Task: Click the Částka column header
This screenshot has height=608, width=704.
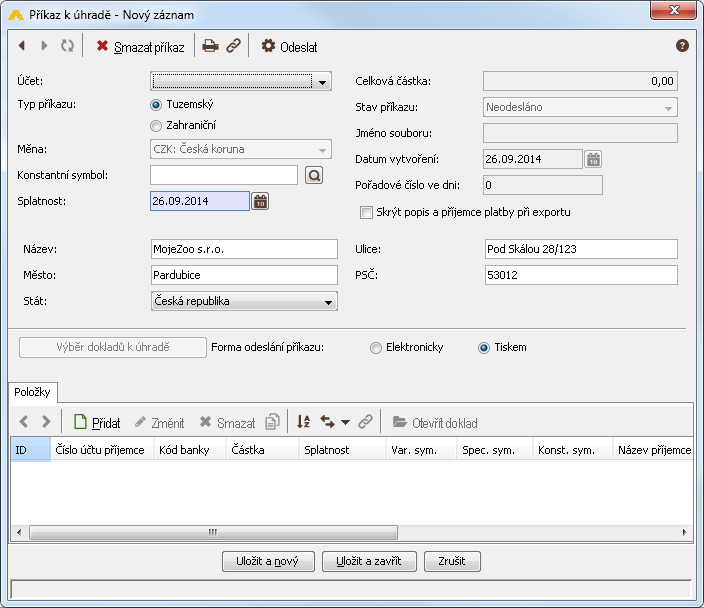Action: click(263, 450)
